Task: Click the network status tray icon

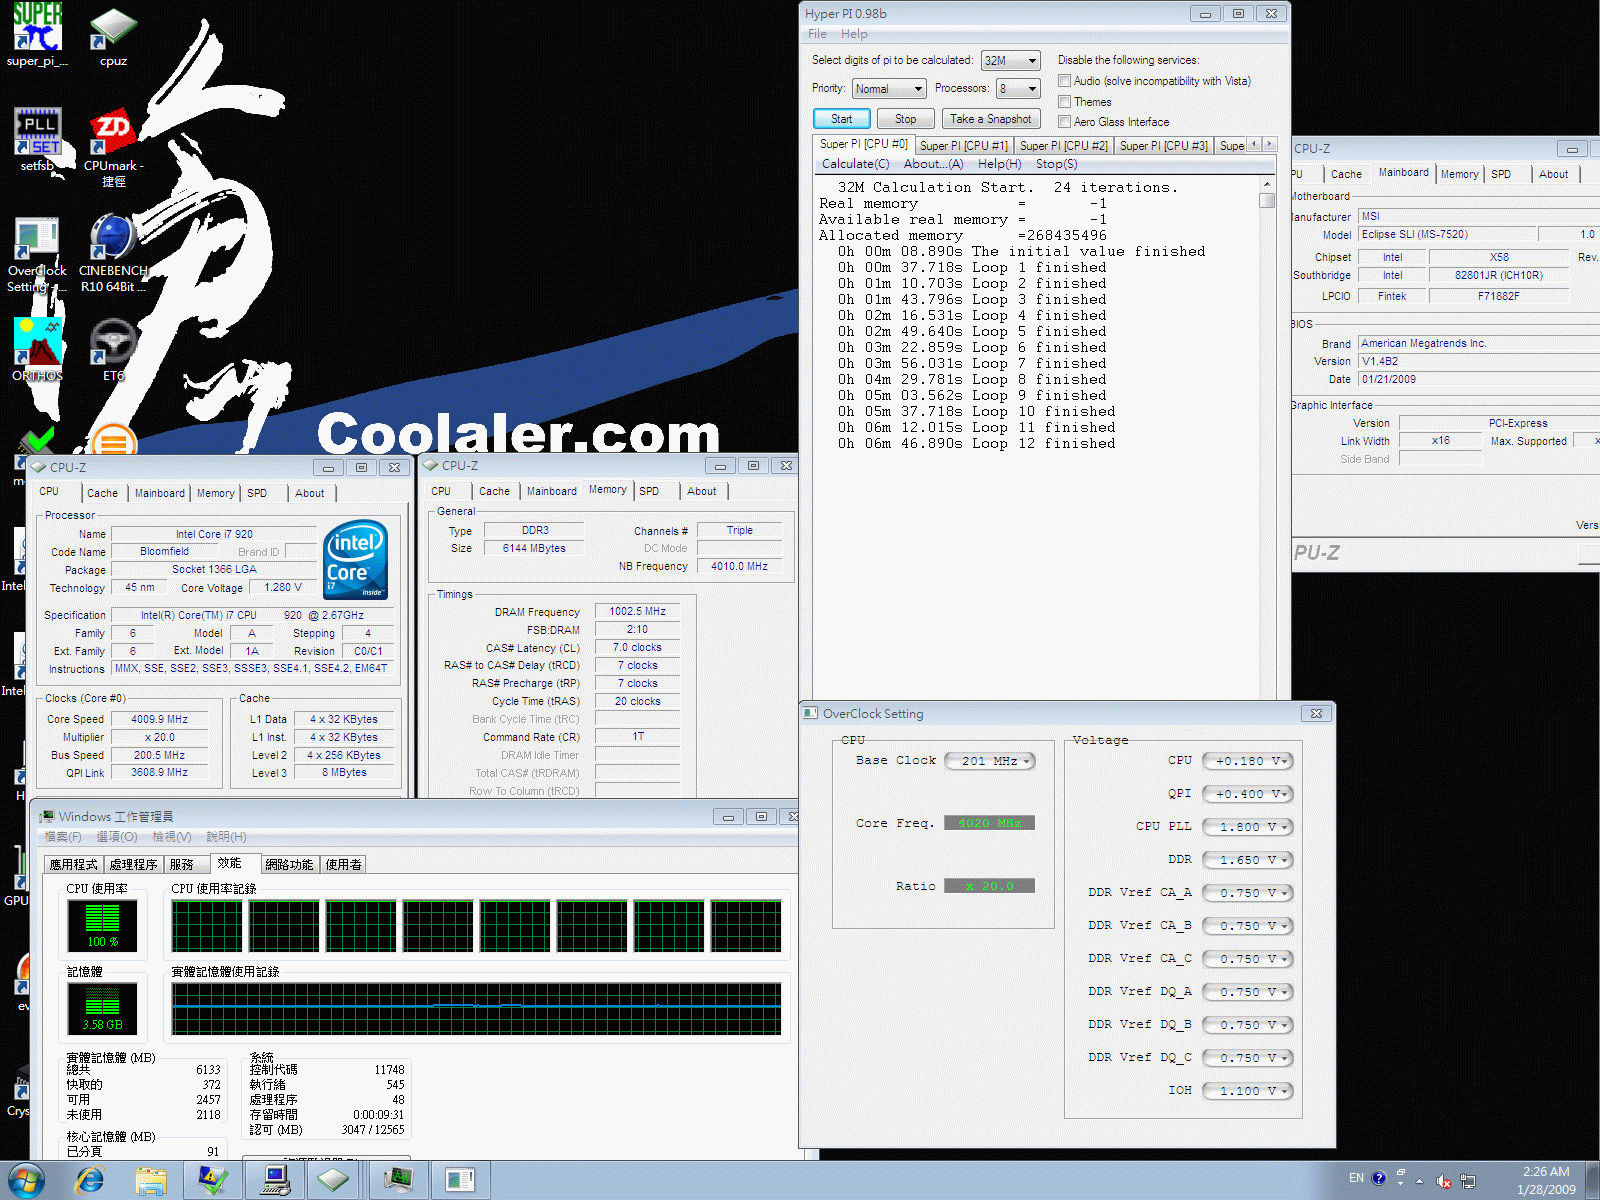Action: click(x=1467, y=1181)
